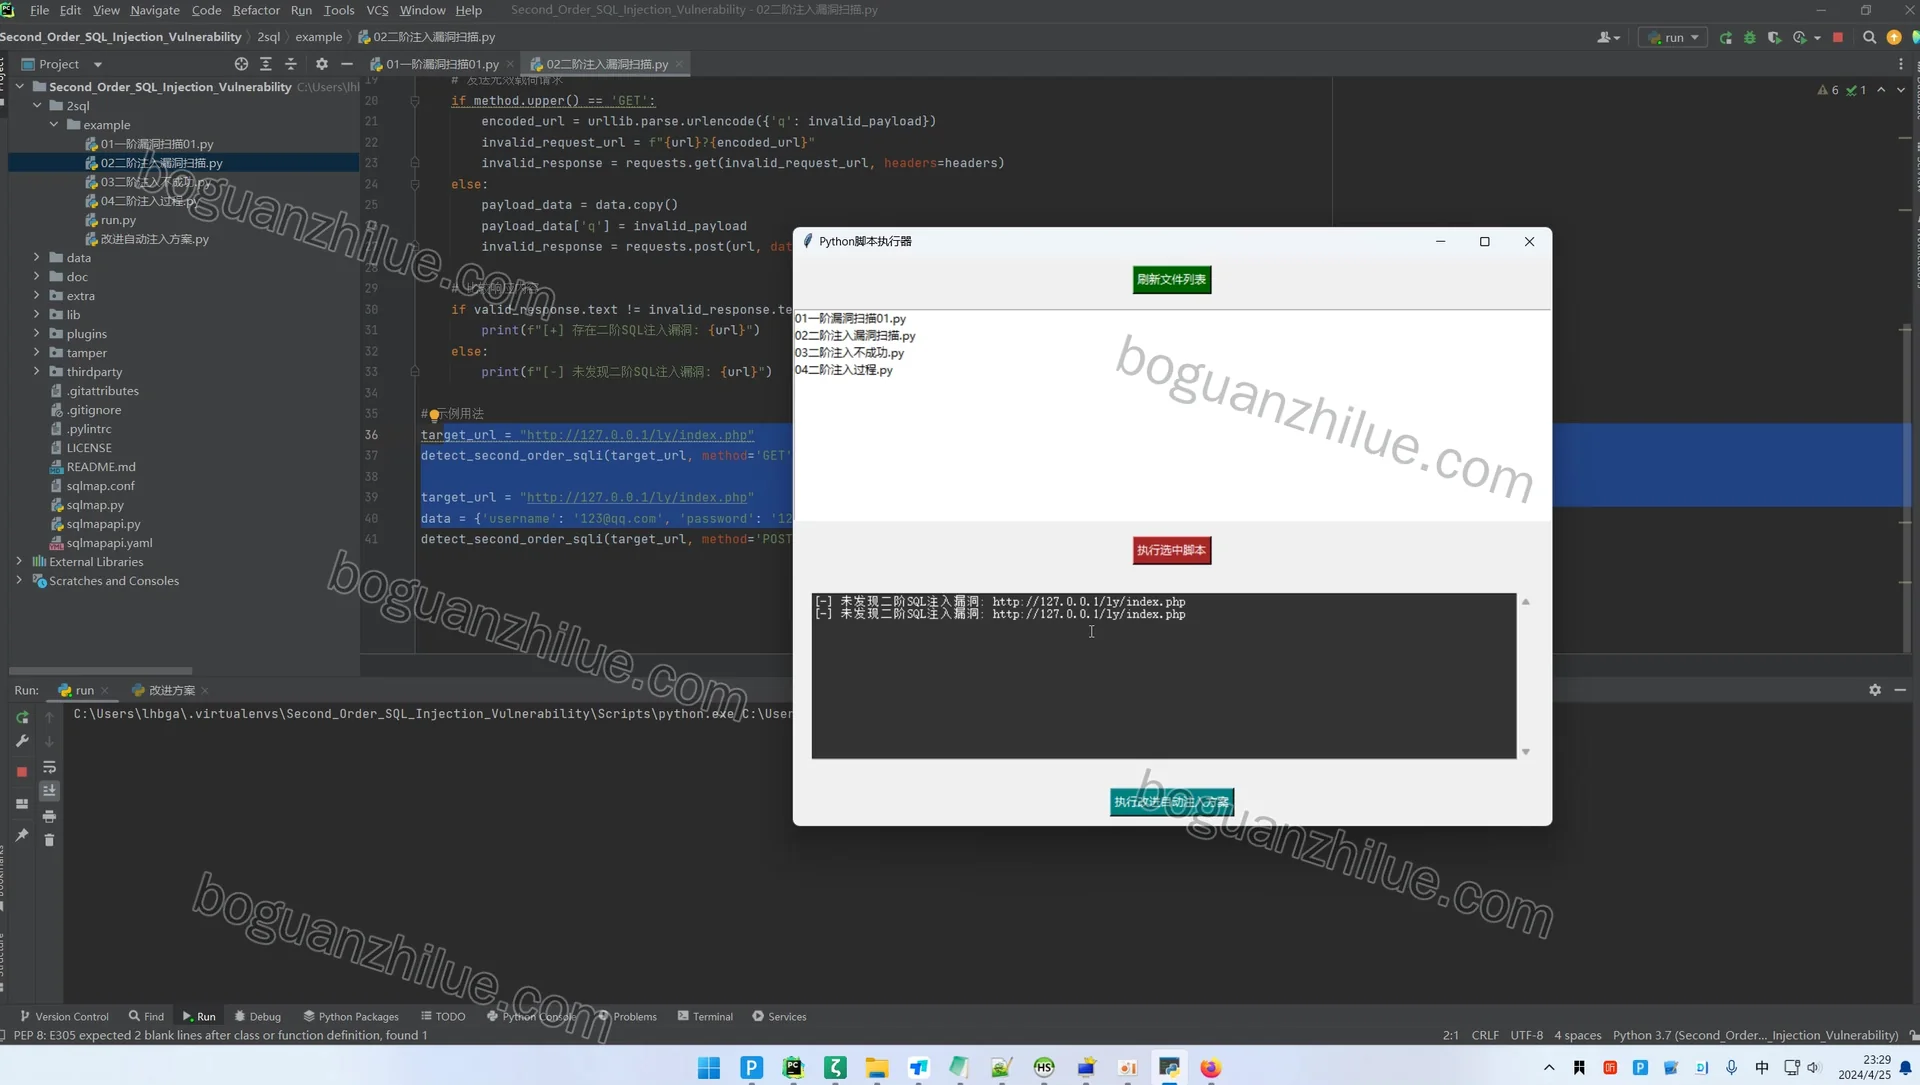Open the Refactor menu
Image resolution: width=1920 pixels, height=1085 pixels.
[x=256, y=10]
